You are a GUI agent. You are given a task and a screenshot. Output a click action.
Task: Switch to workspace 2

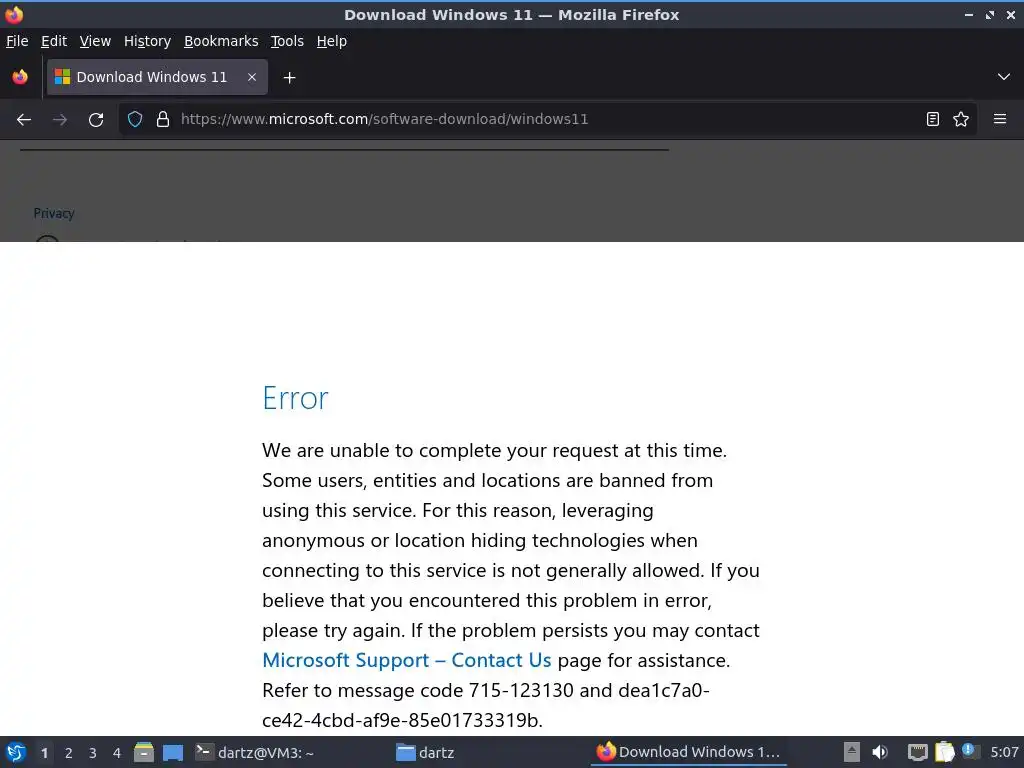point(69,753)
